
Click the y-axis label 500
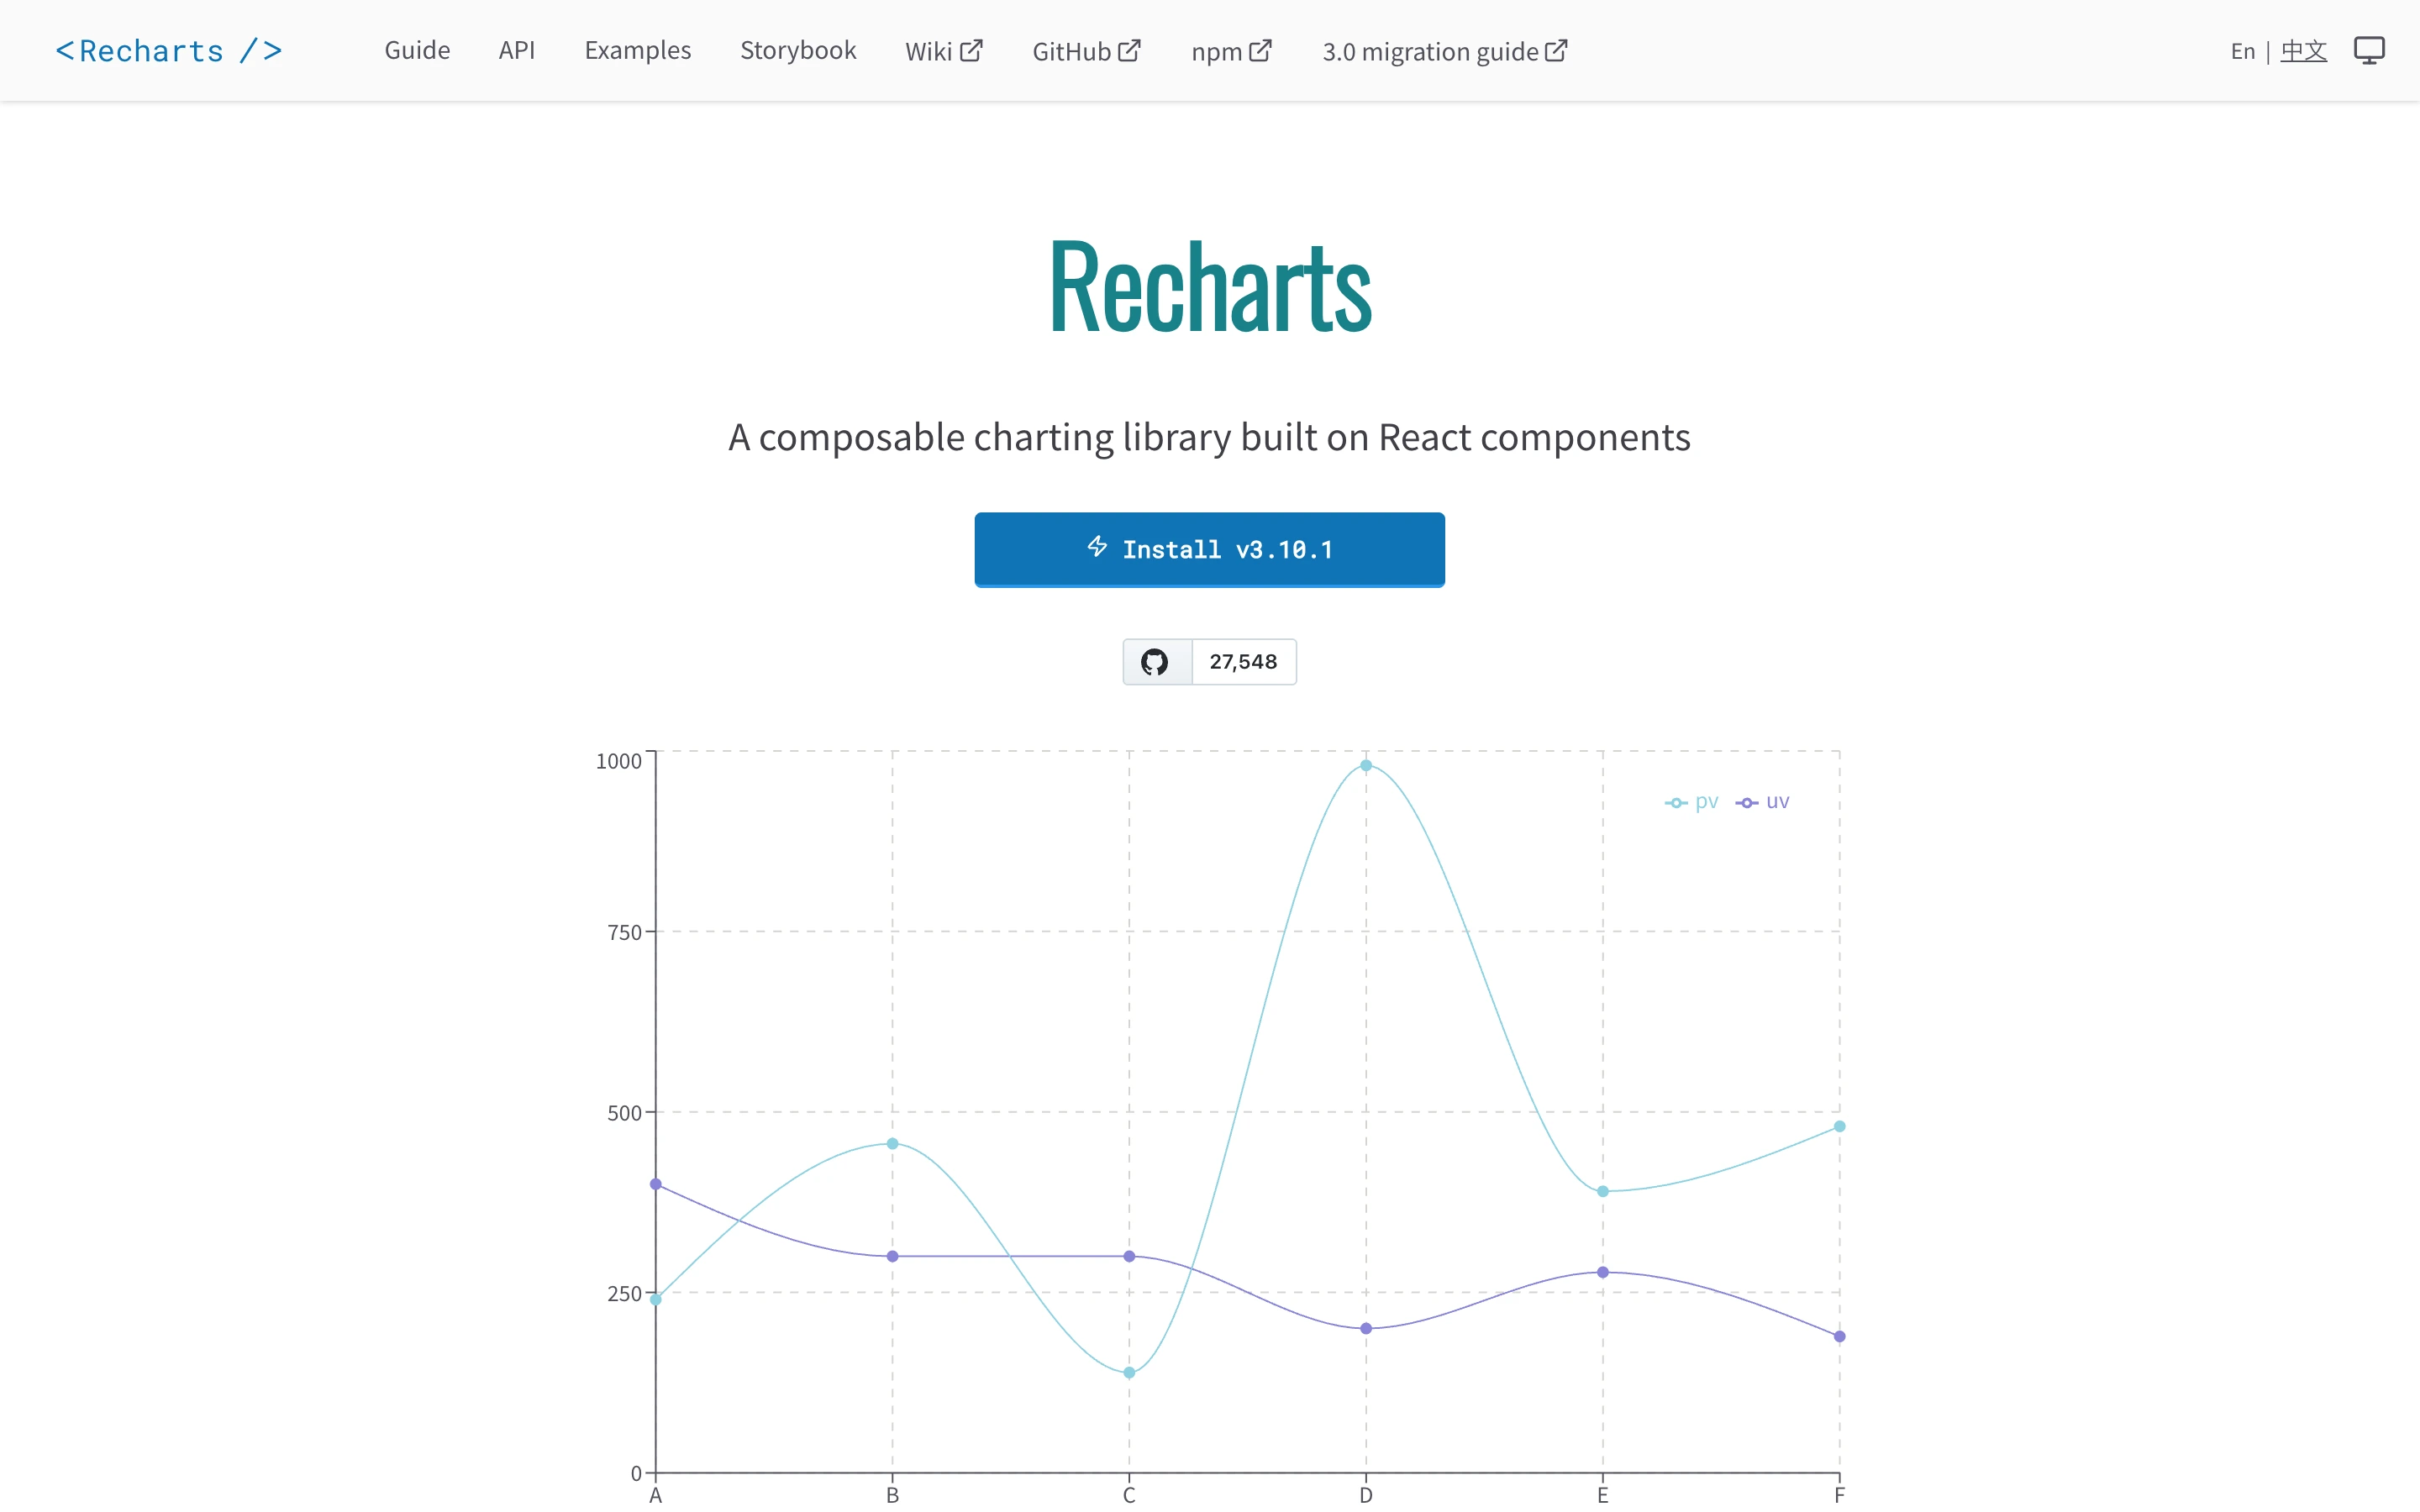point(624,1113)
